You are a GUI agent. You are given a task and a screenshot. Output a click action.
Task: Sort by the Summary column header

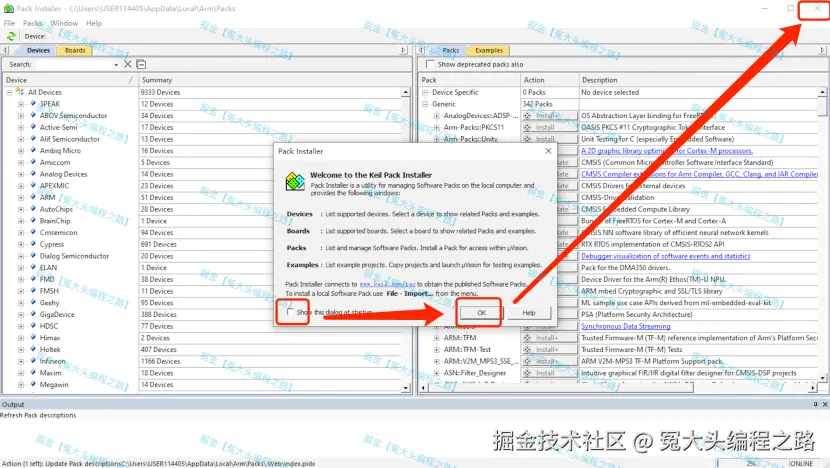(x=274, y=80)
